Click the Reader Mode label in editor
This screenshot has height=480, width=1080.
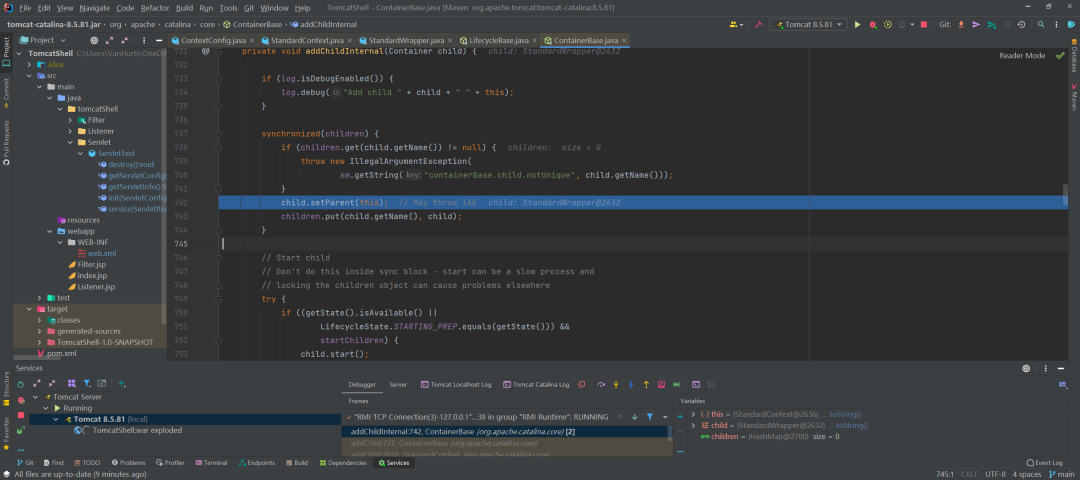[1022, 56]
